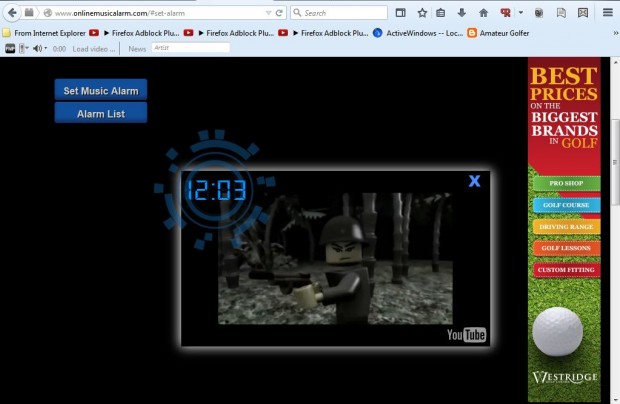Screen dimensions: 620x404
Task: Click the search magnifier icon
Action: point(297,13)
